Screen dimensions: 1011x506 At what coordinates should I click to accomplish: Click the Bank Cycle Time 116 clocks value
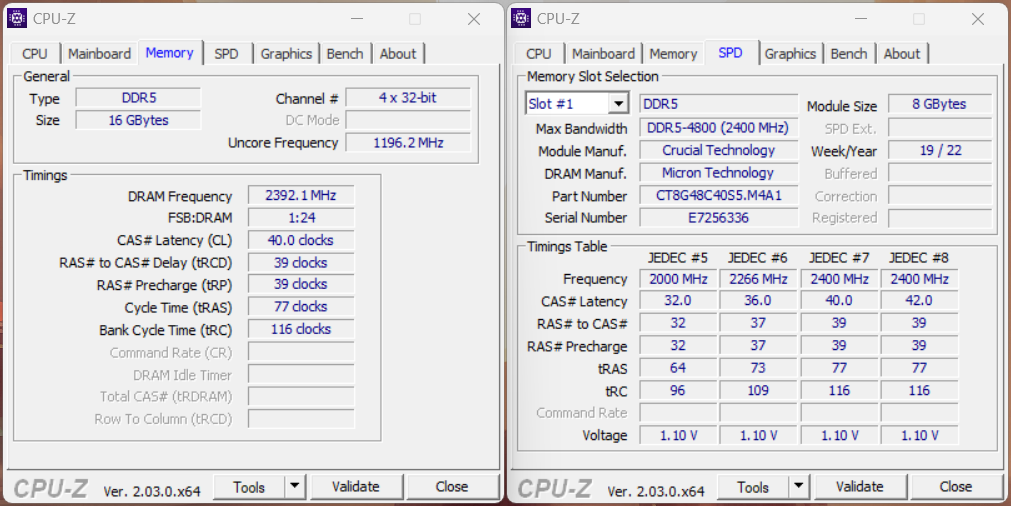coord(300,329)
